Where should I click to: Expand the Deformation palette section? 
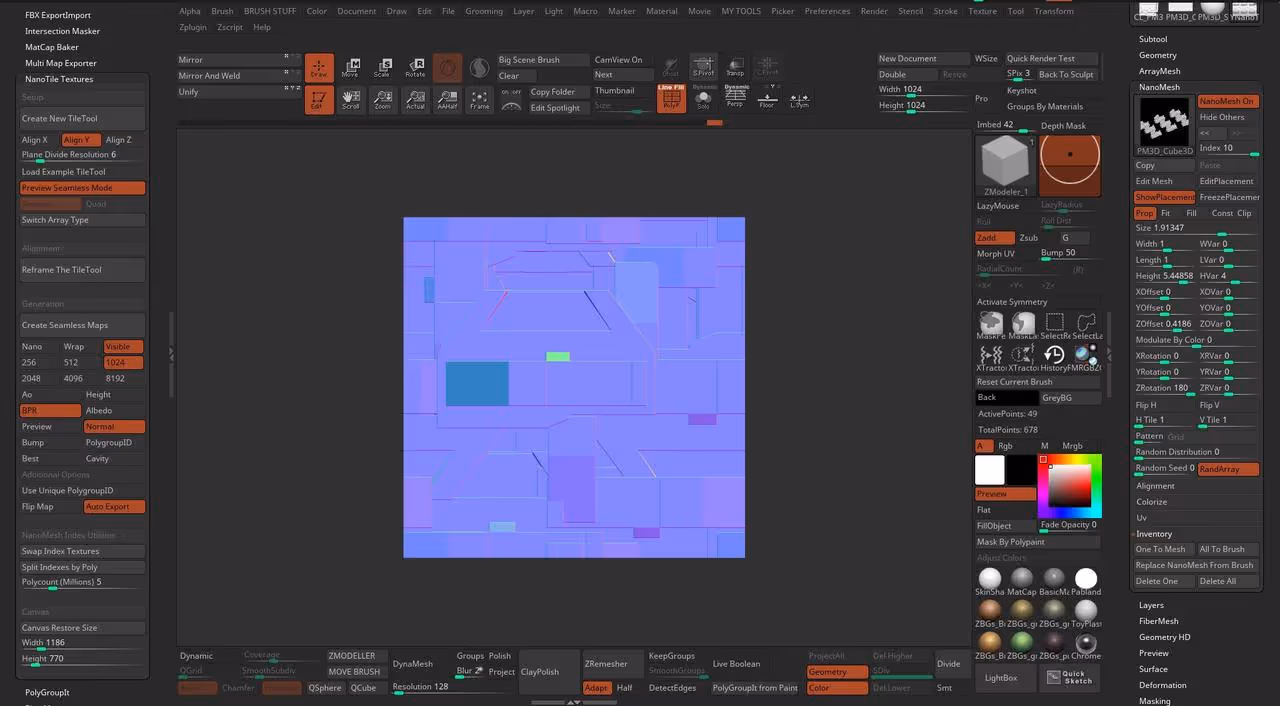coord(1163,685)
